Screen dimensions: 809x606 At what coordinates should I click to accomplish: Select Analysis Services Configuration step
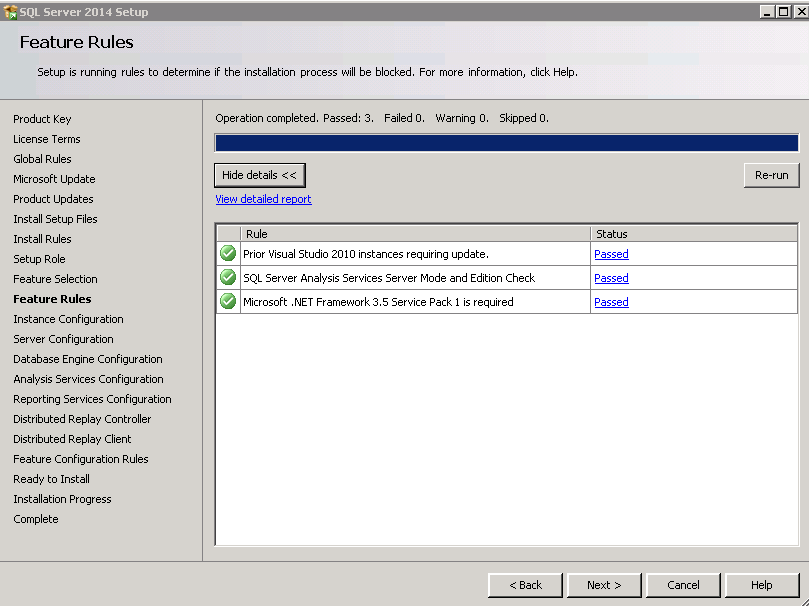click(x=88, y=379)
